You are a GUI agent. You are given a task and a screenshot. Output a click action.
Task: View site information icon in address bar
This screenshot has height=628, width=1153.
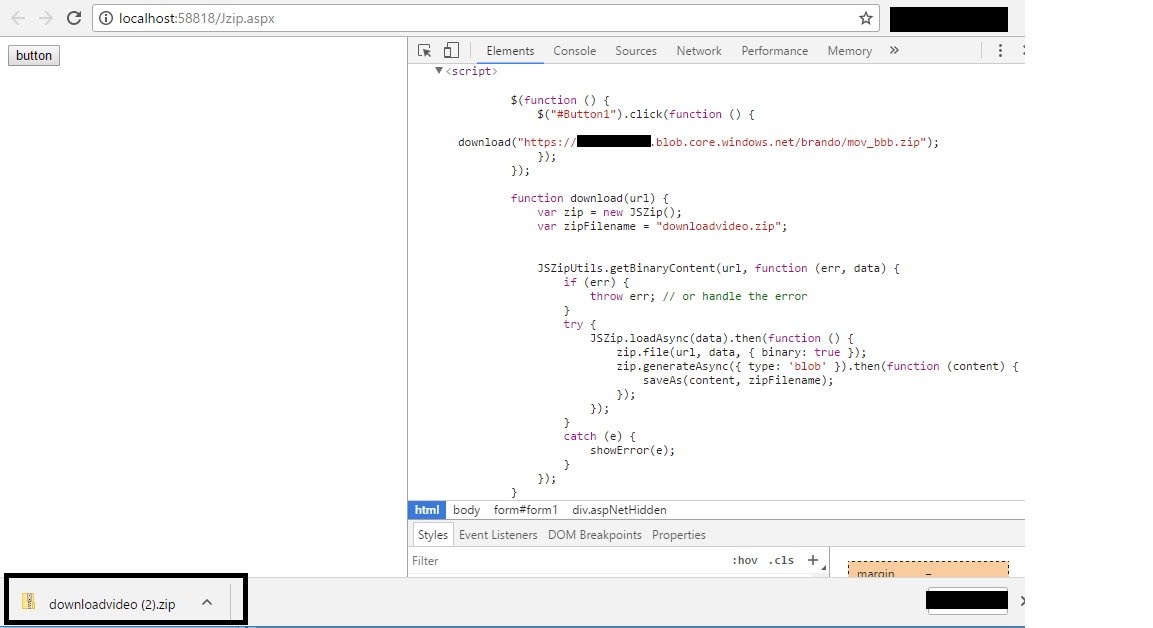point(106,18)
